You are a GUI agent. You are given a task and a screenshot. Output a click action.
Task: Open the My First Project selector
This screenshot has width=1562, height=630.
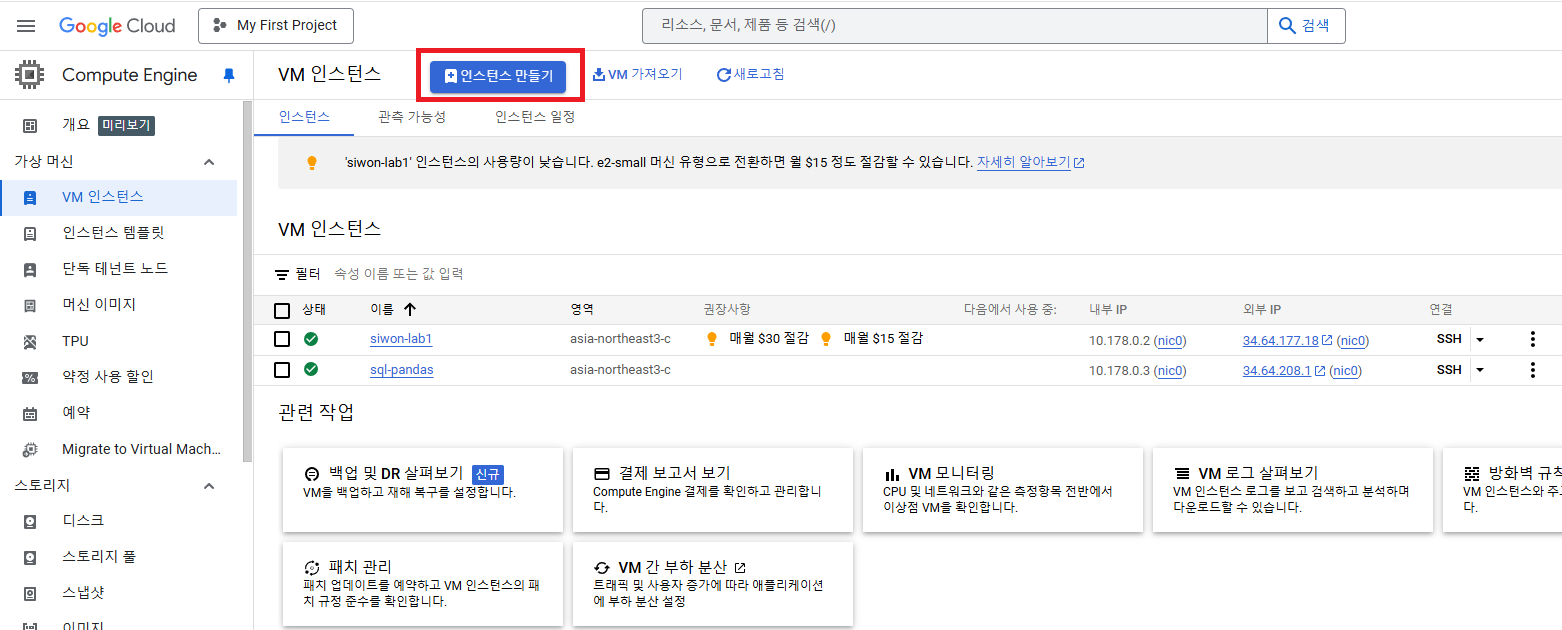(x=276, y=25)
